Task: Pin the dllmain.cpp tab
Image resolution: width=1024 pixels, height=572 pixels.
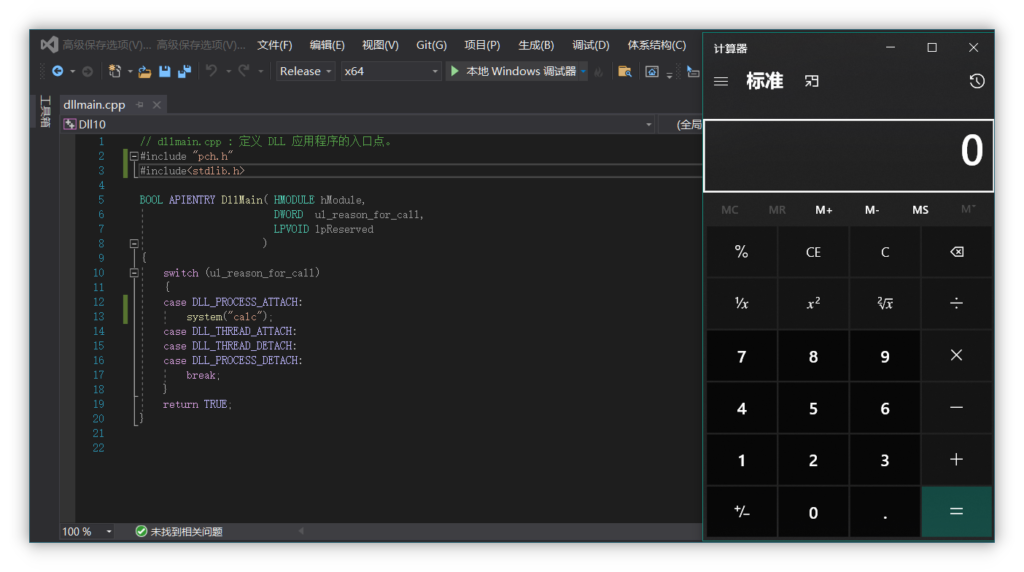Action: tap(140, 104)
